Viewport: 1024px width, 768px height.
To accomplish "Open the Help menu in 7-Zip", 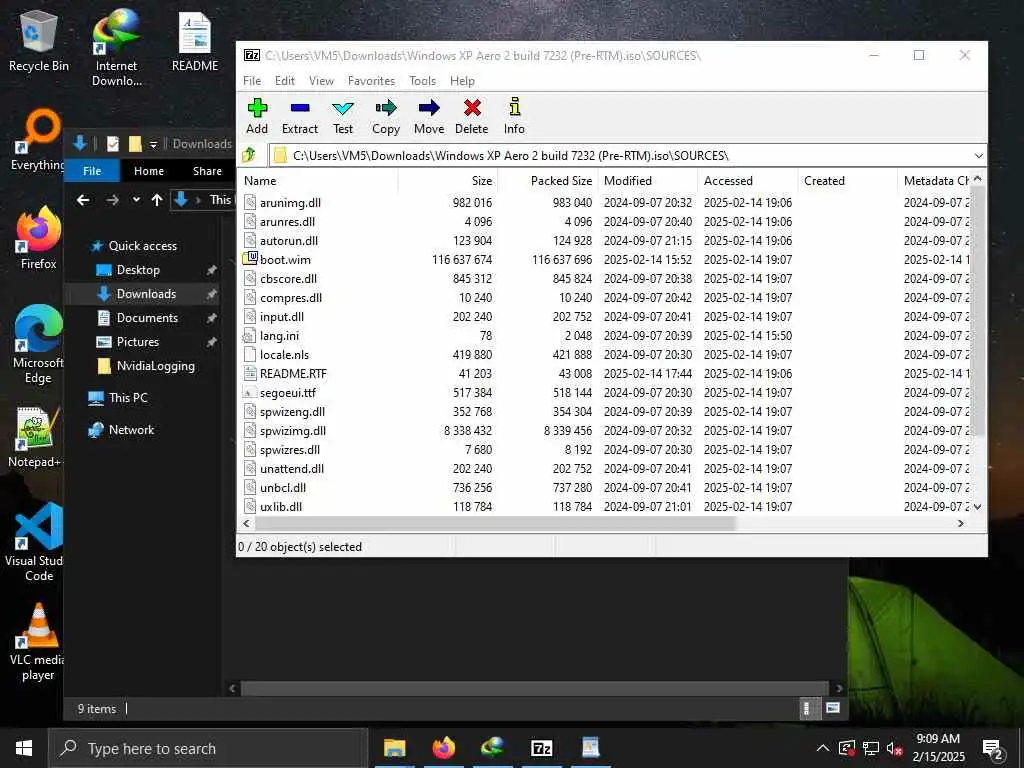I will (x=462, y=81).
